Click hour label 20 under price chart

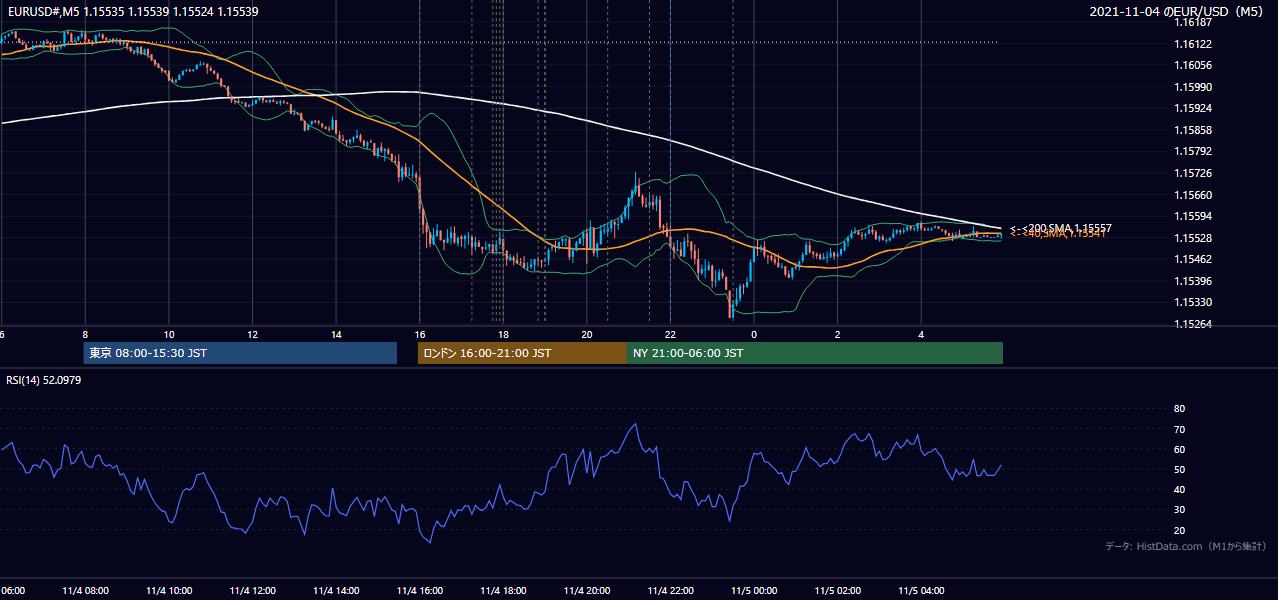click(x=587, y=334)
